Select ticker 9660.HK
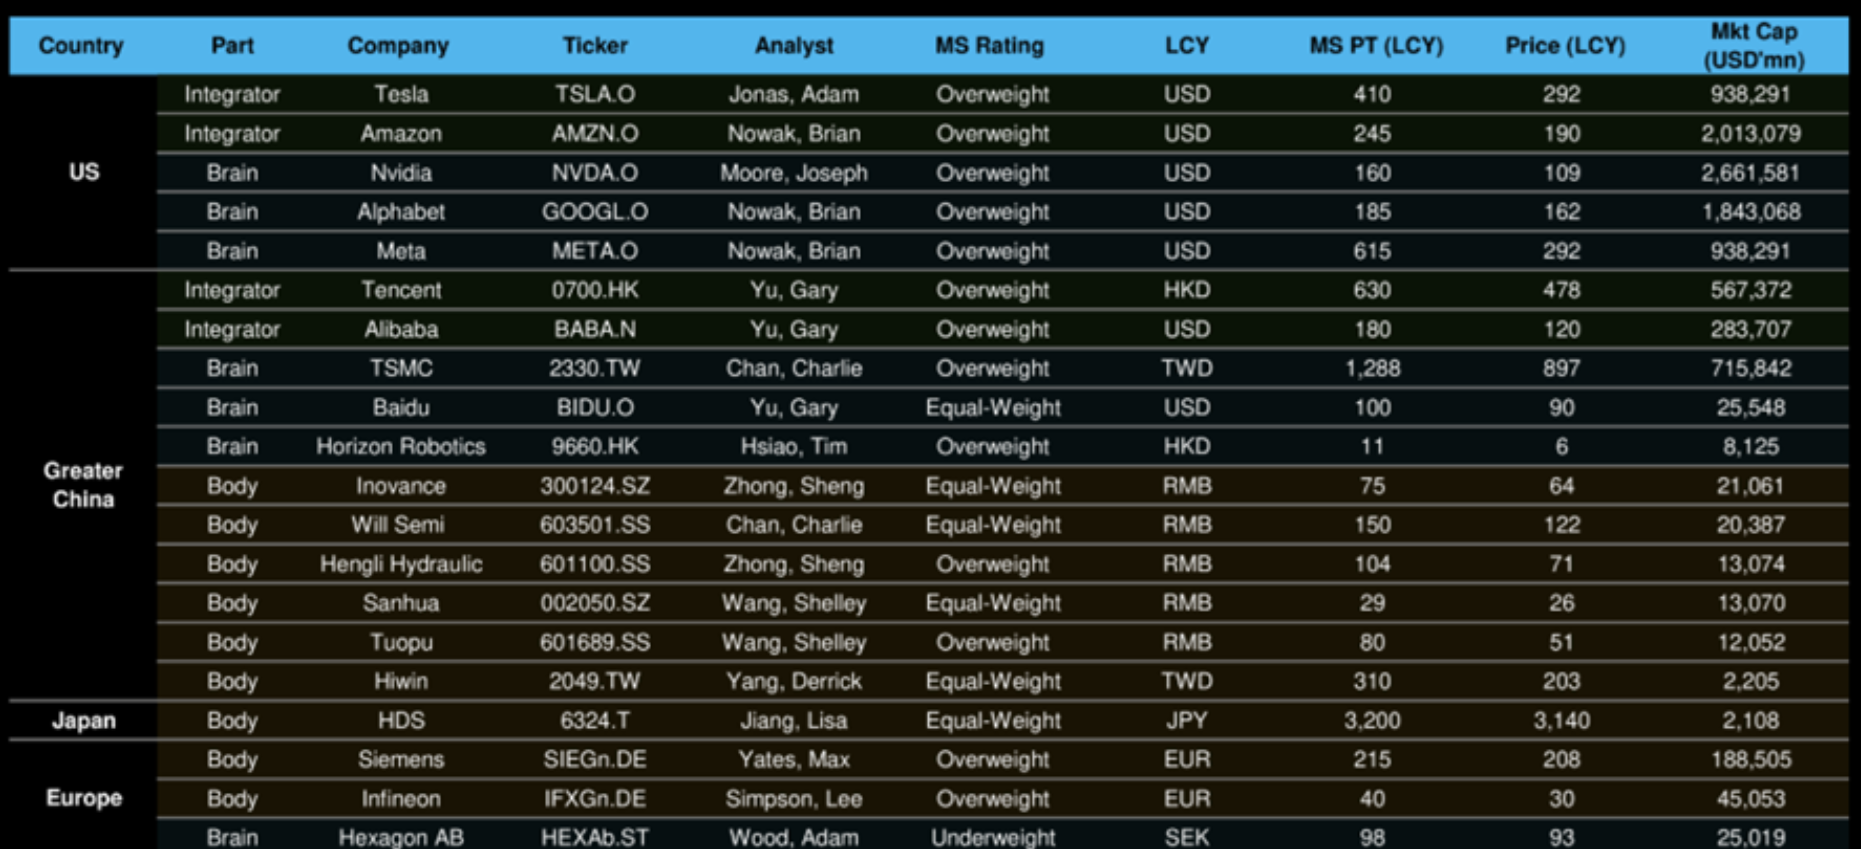The image size is (1861, 849). pyautogui.click(x=595, y=447)
